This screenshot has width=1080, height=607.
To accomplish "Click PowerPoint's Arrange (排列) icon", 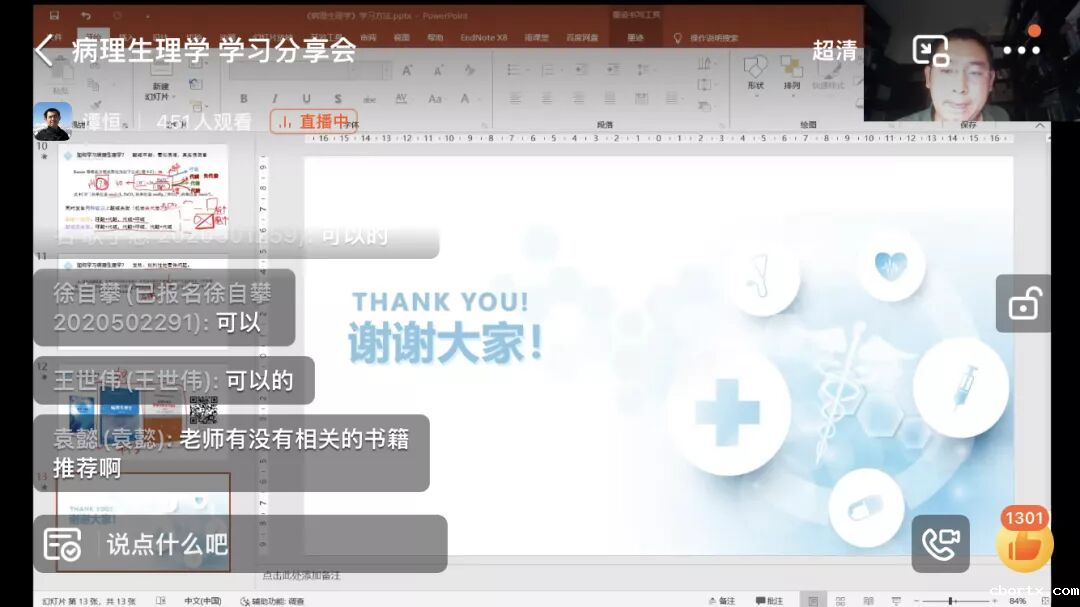I will [791, 72].
